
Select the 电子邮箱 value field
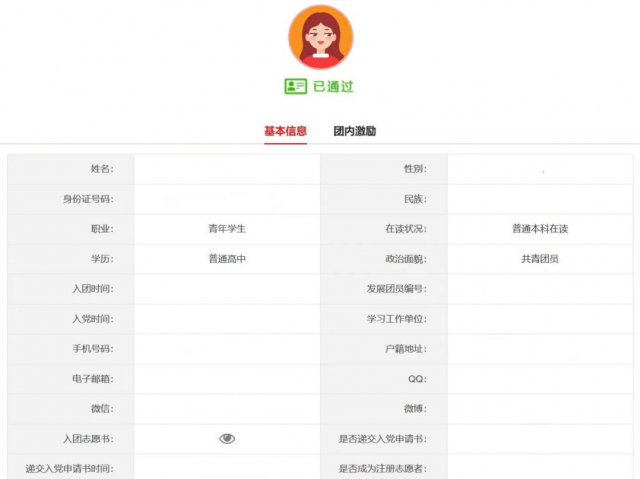(x=227, y=379)
